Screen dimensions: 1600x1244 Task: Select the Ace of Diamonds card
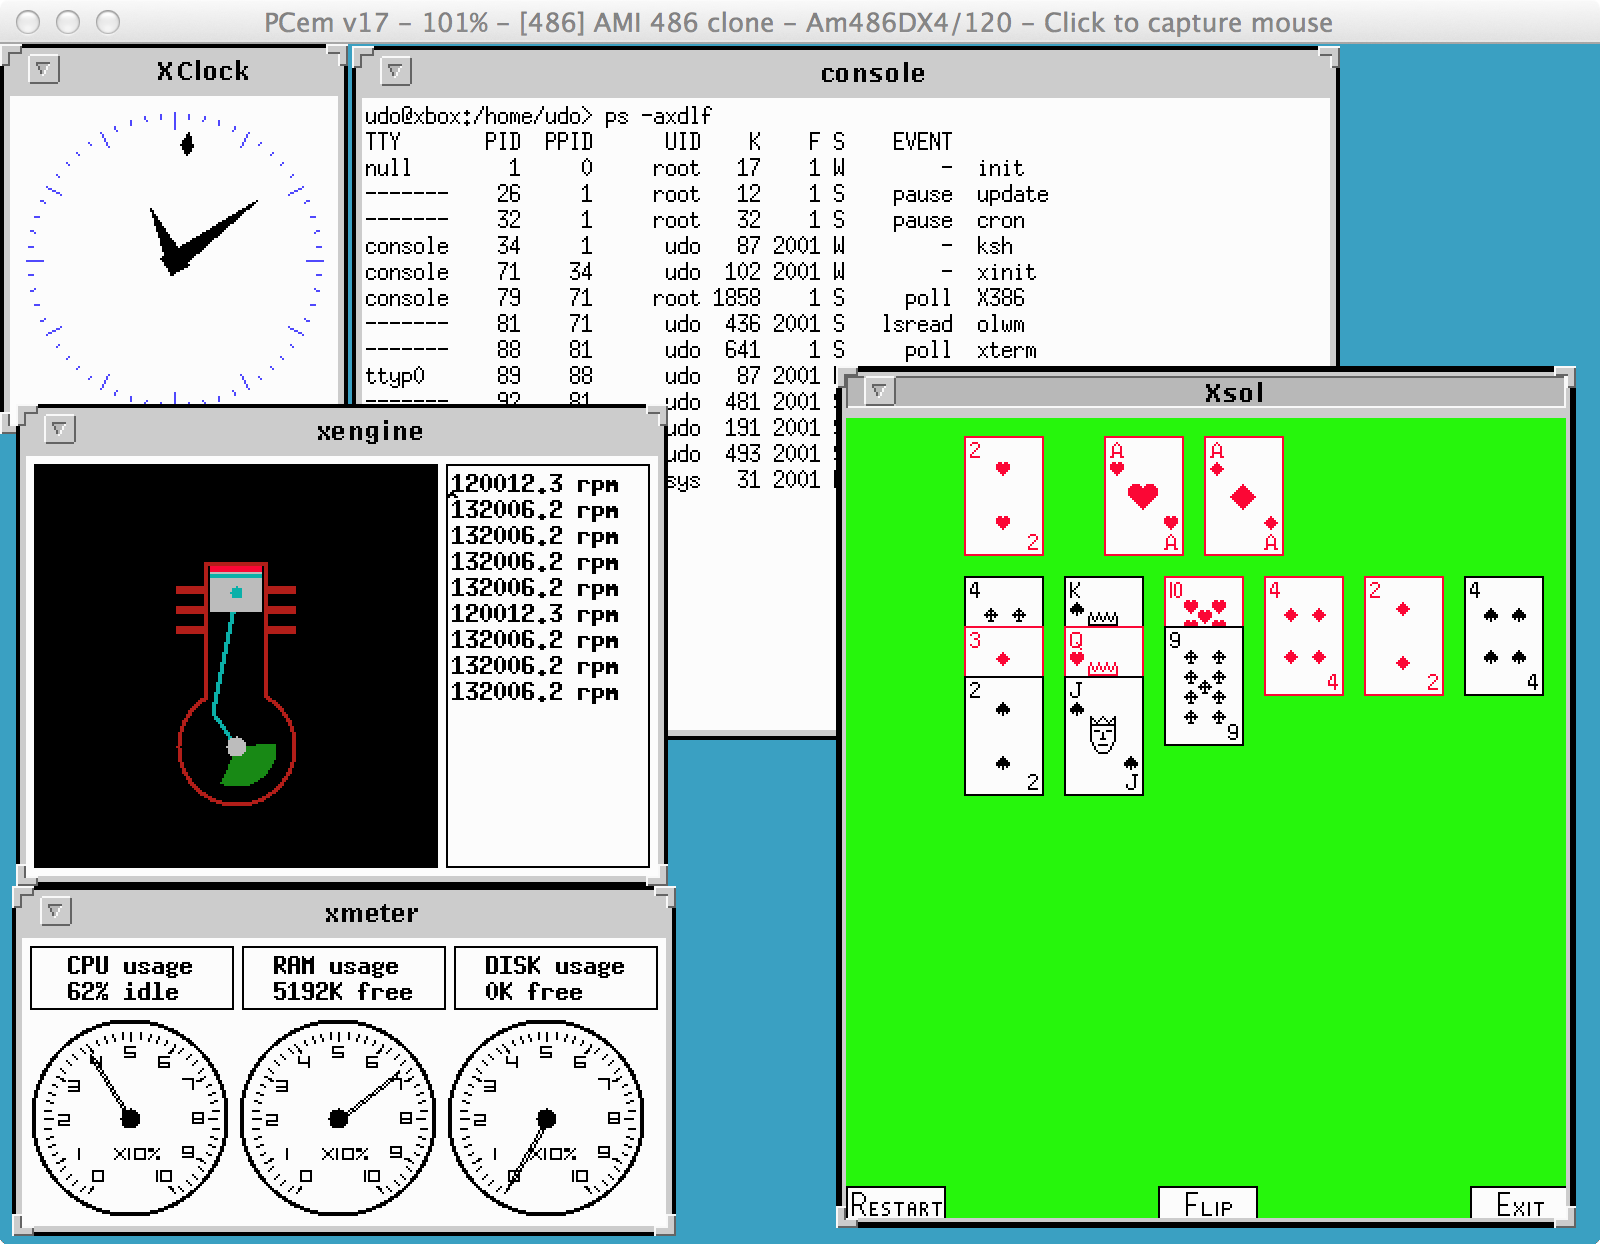pos(1243,496)
